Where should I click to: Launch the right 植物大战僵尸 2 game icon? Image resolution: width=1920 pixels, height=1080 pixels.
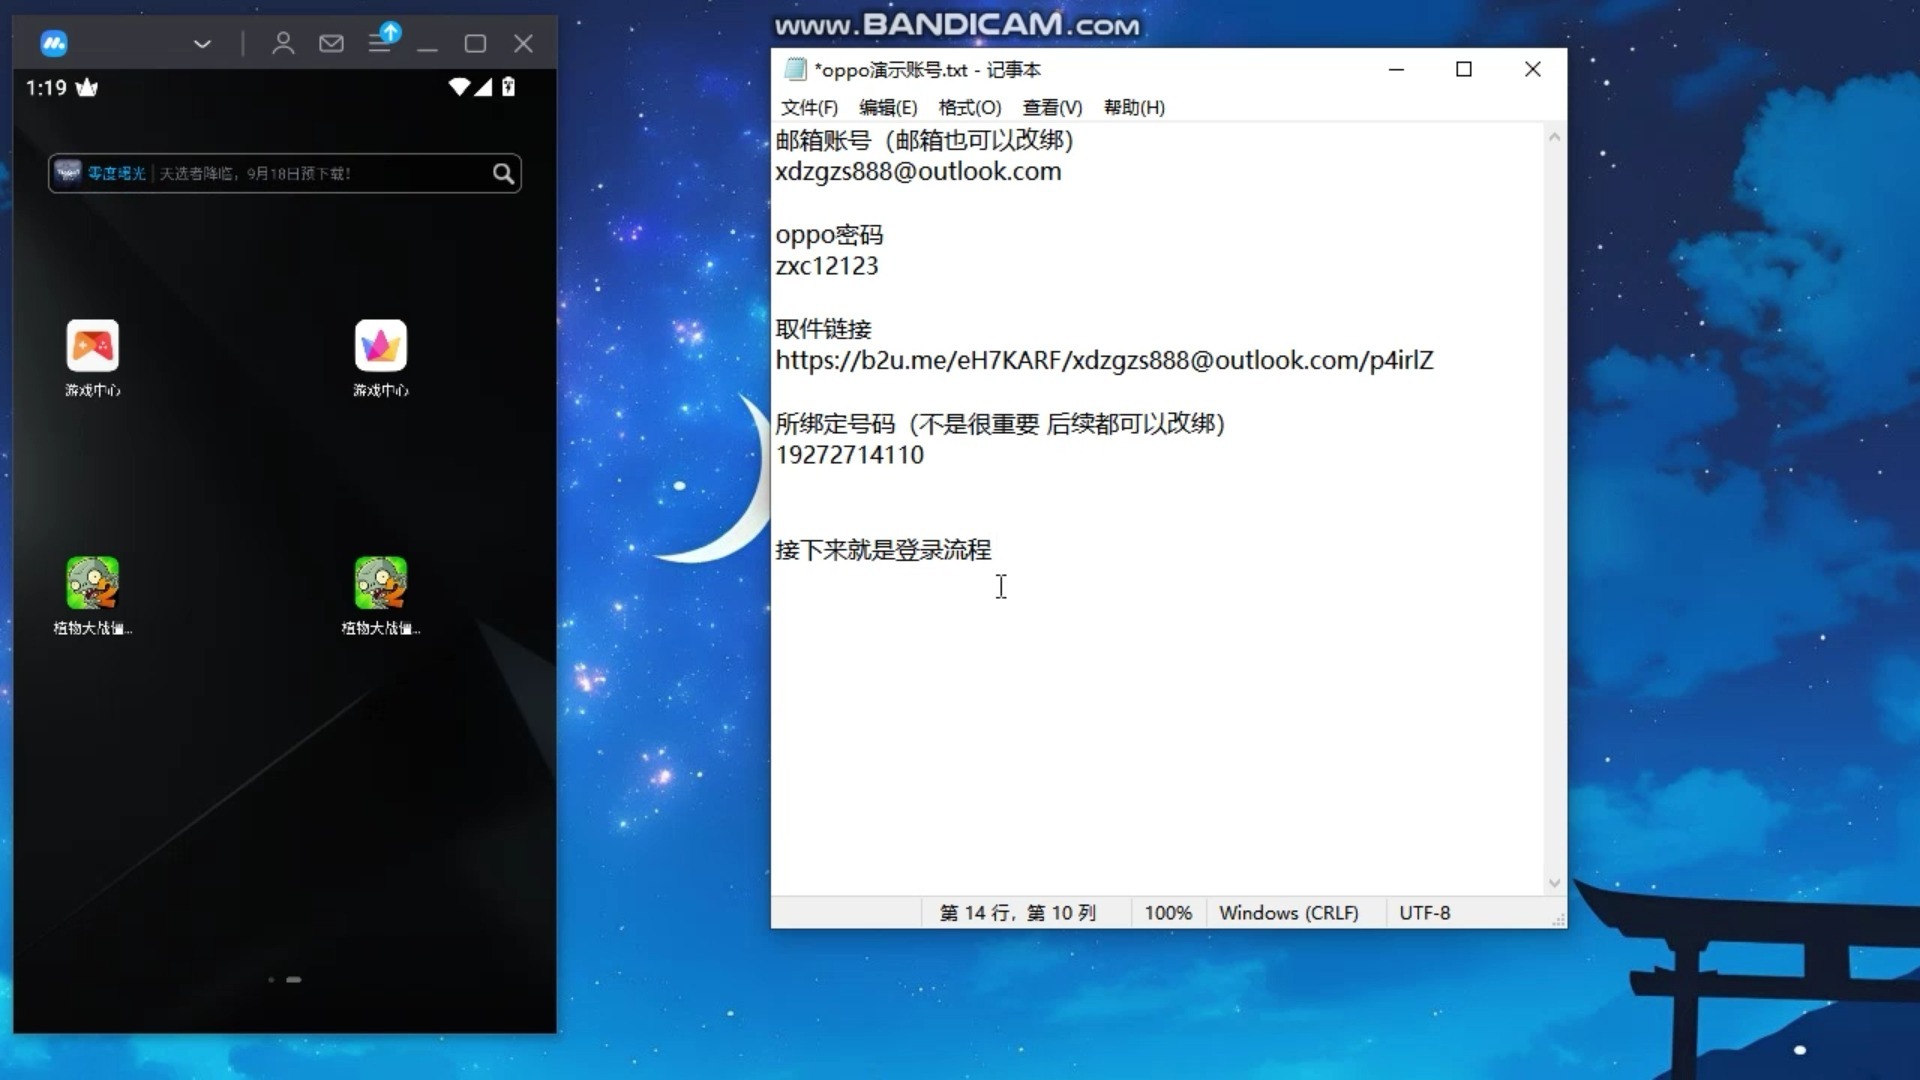[381, 583]
